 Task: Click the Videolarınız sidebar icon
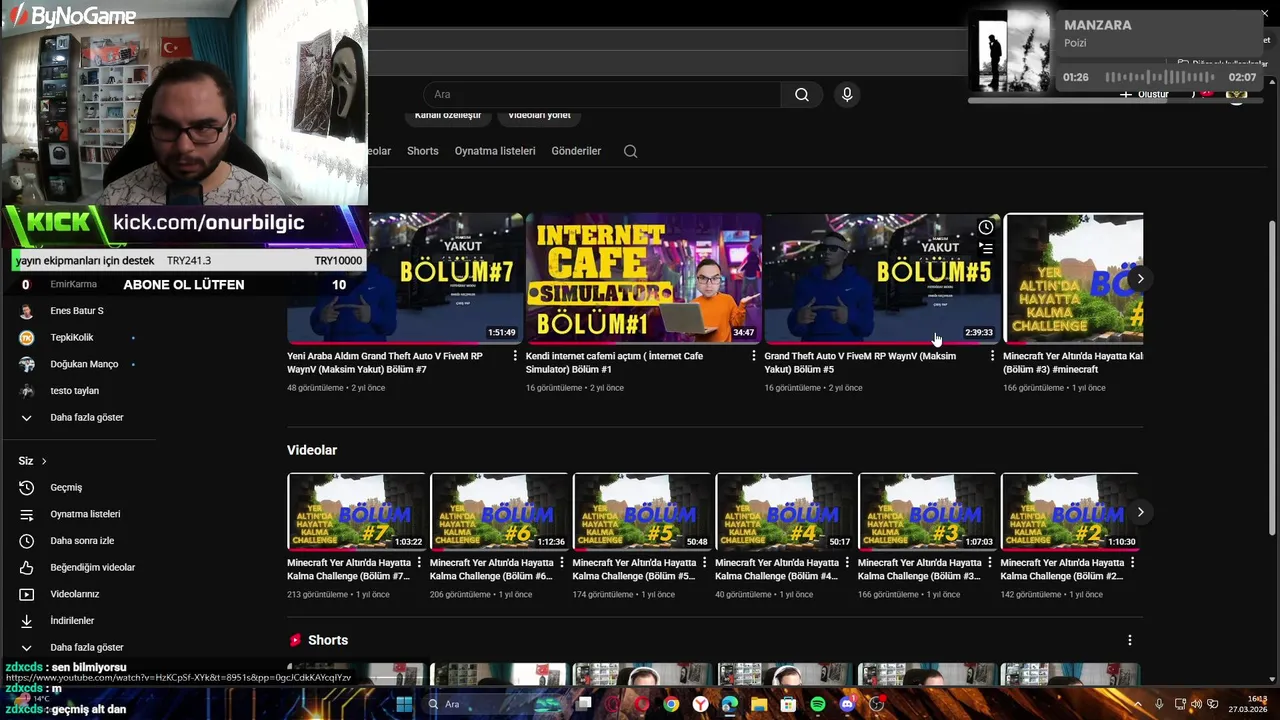(x=27, y=594)
